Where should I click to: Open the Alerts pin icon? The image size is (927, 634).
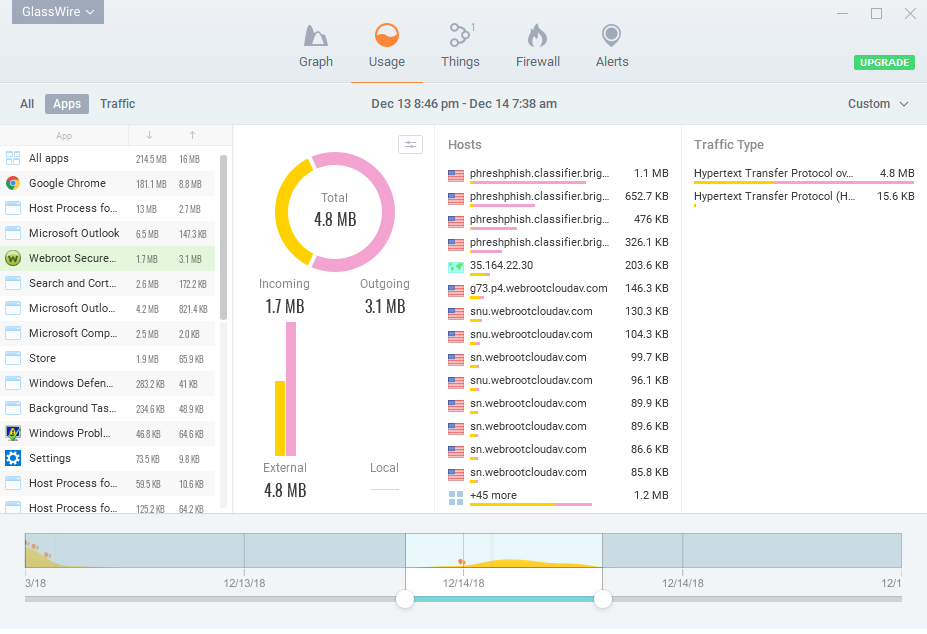(x=611, y=35)
